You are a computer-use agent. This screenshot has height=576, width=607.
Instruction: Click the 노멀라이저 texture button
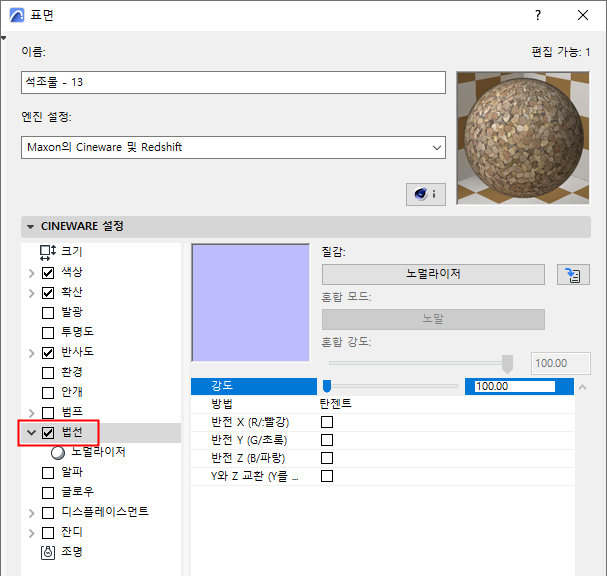[x=433, y=274]
